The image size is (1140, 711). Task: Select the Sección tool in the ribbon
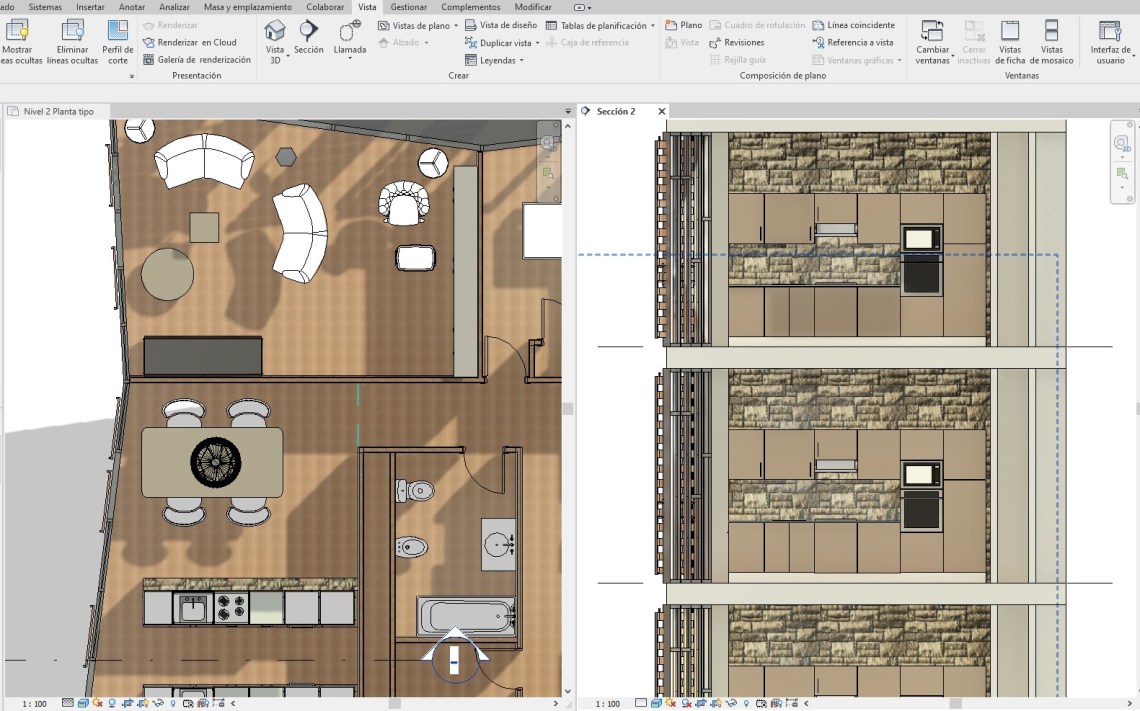[x=308, y=31]
